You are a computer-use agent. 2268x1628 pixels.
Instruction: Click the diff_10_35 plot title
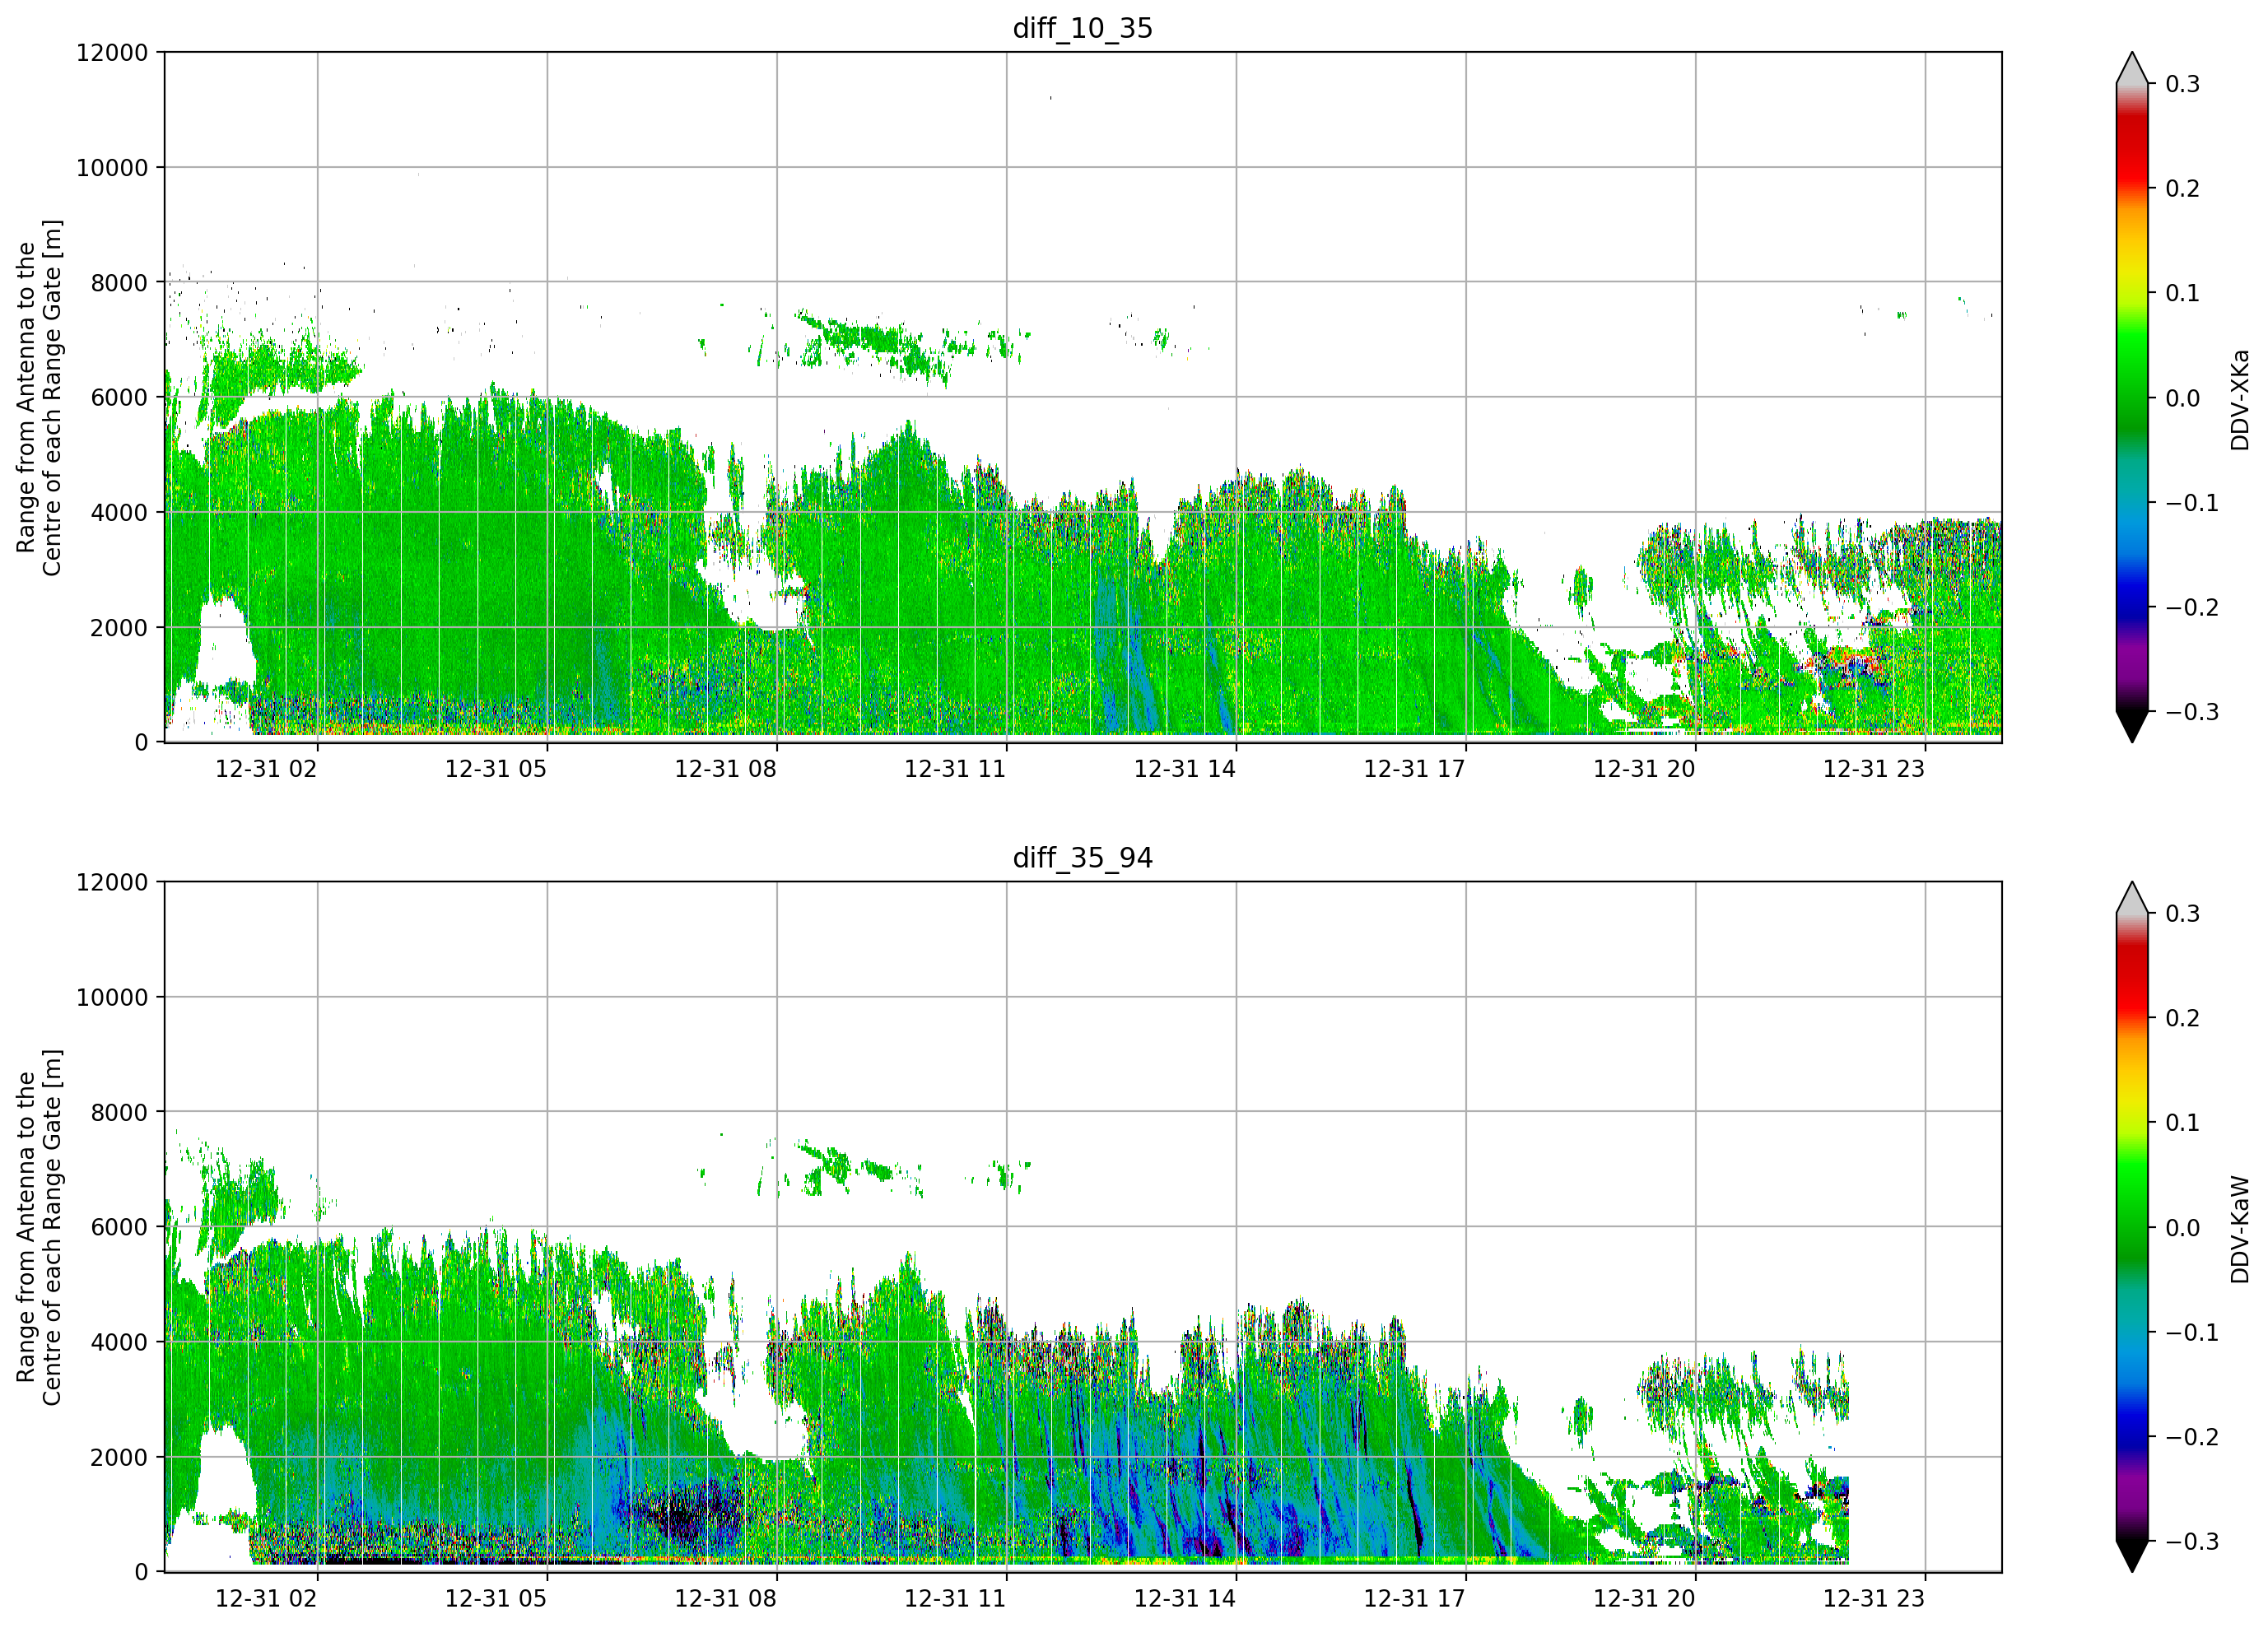1082,28
